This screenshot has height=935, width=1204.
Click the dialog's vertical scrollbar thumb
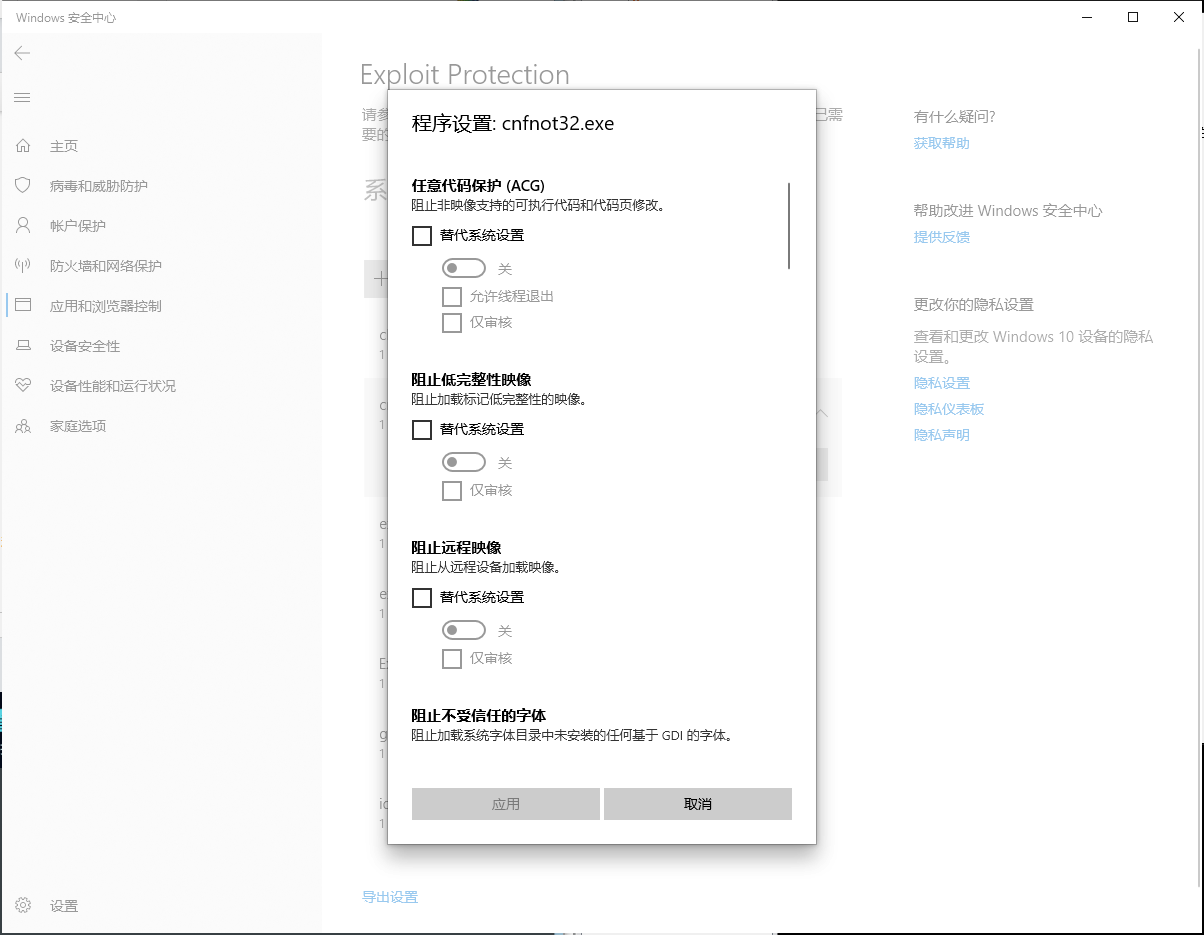pyautogui.click(x=789, y=225)
